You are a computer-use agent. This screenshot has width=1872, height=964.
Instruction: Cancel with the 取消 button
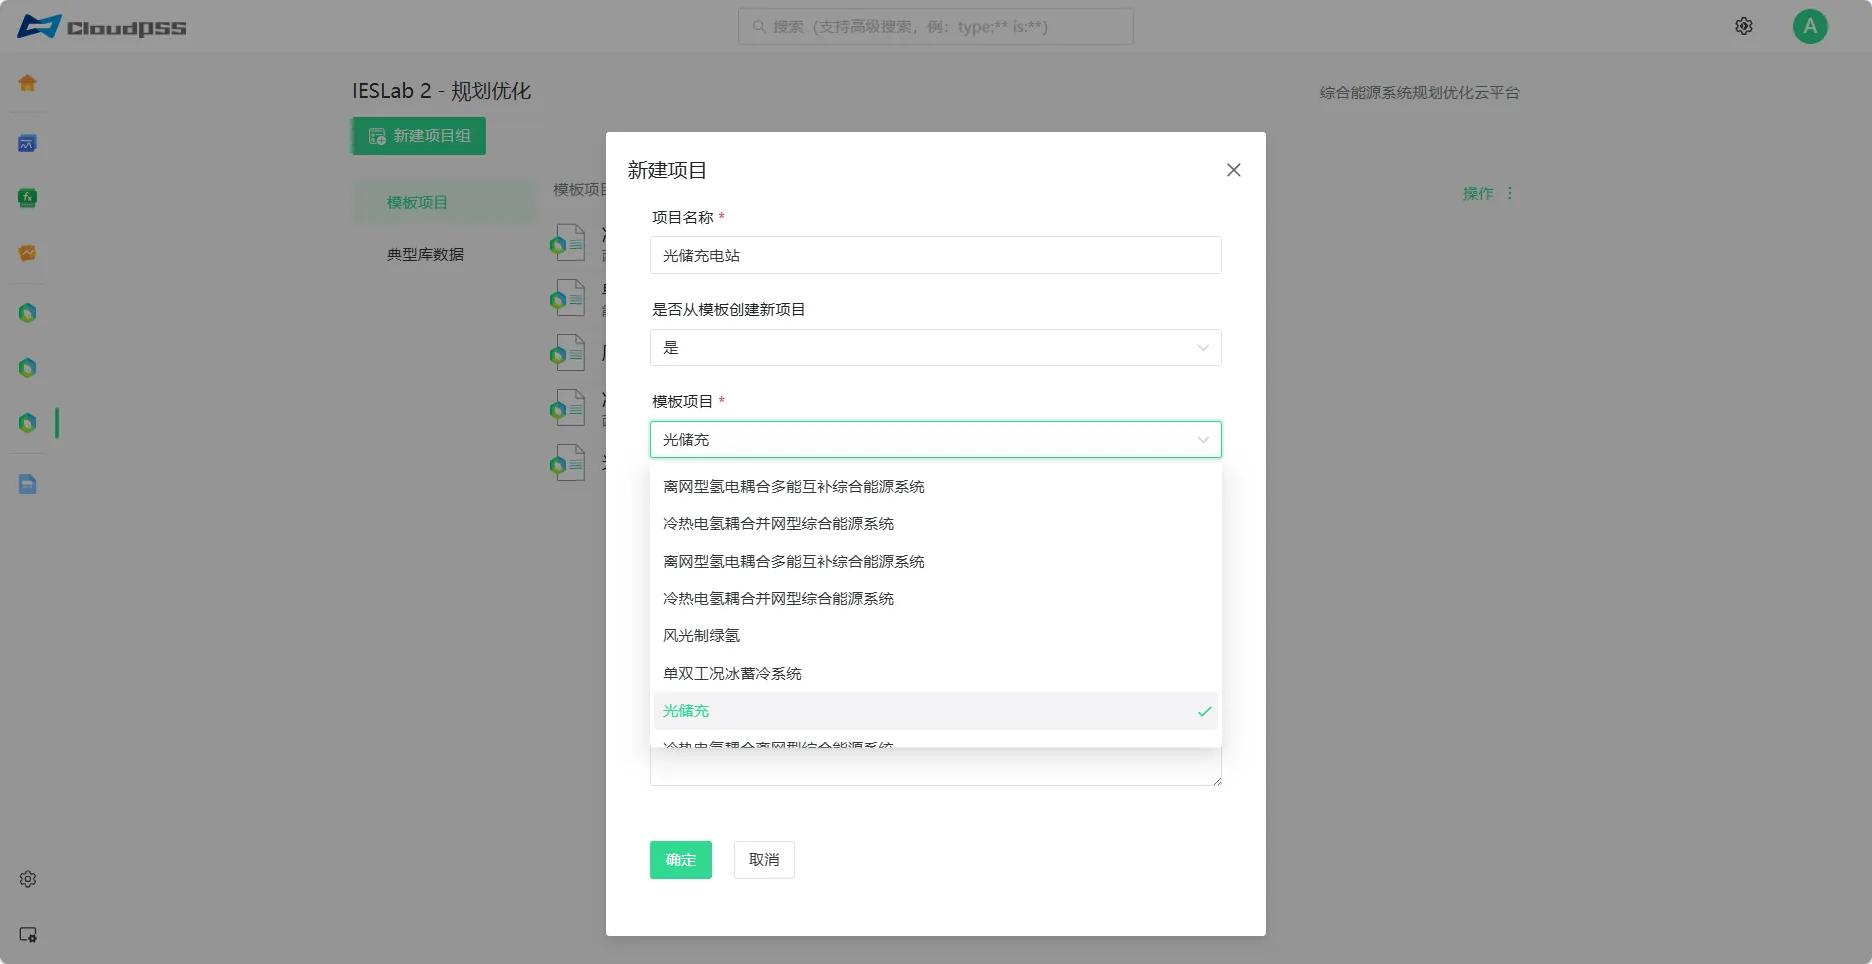click(x=764, y=860)
